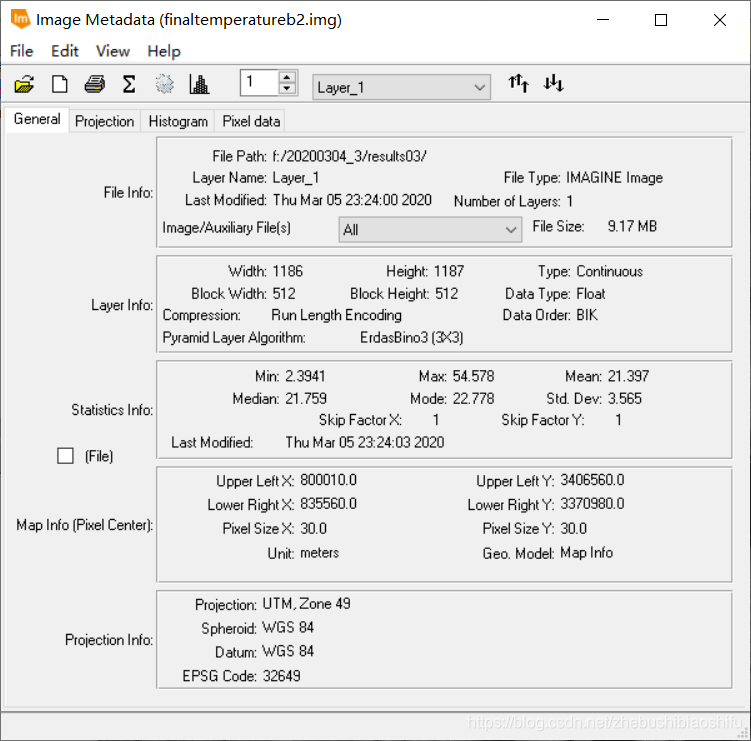This screenshot has width=751, height=741.
Task: Click the window resize grip at corner
Action: (742, 732)
